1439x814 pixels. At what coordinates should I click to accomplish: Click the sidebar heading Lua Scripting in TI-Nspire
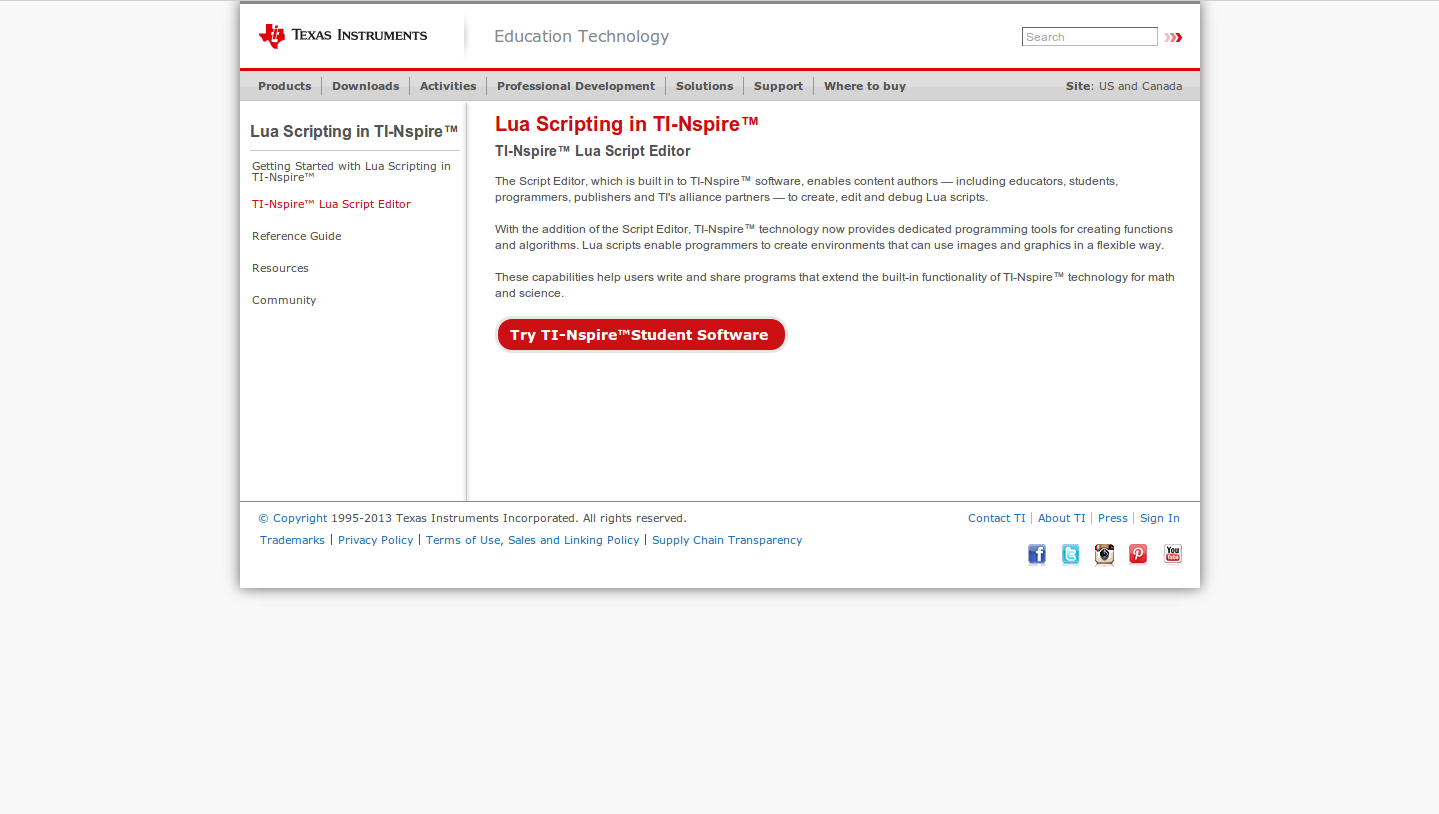[354, 131]
